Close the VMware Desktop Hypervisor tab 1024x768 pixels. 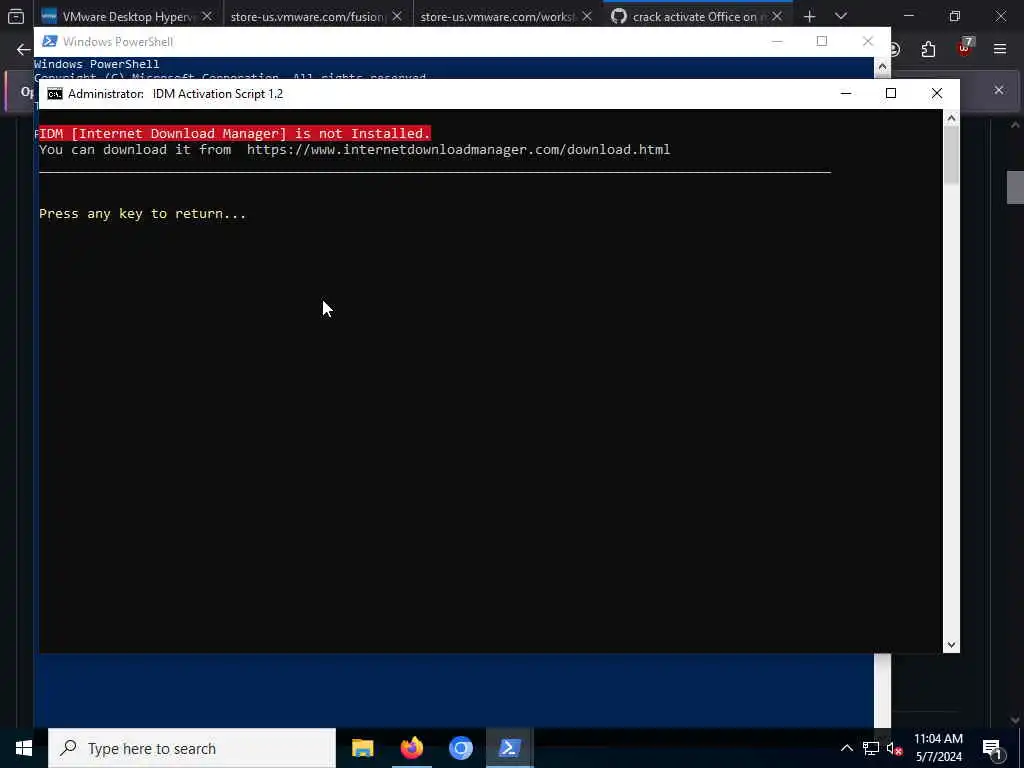click(207, 16)
